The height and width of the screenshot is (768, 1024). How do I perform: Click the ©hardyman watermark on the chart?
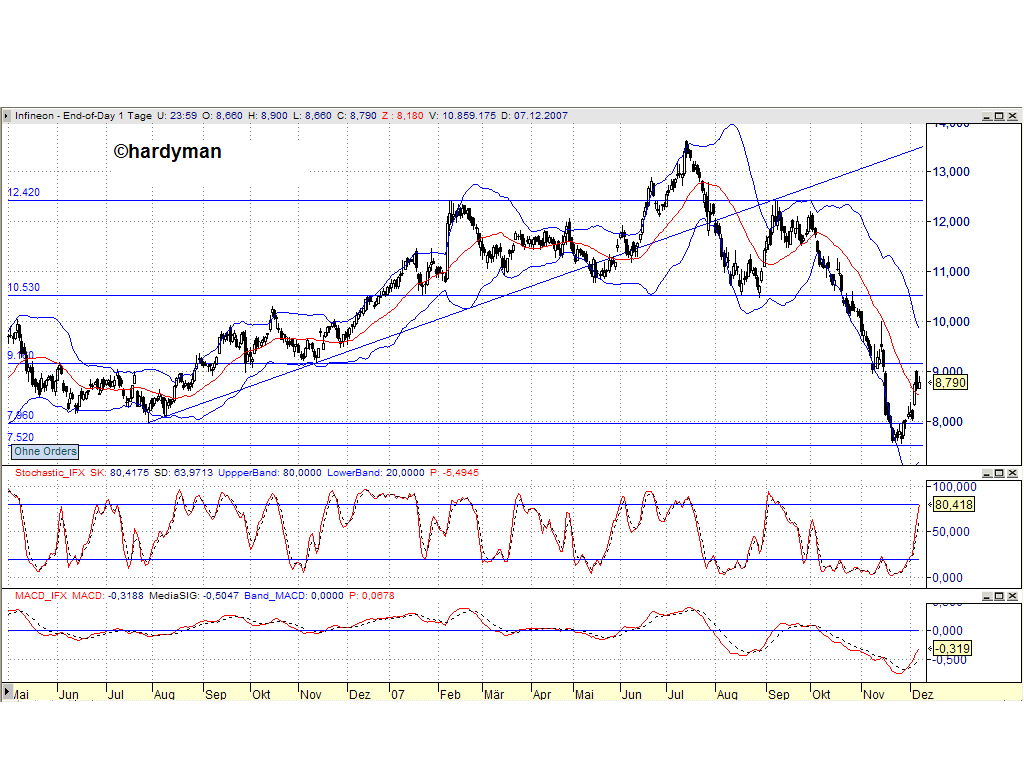coord(169,151)
